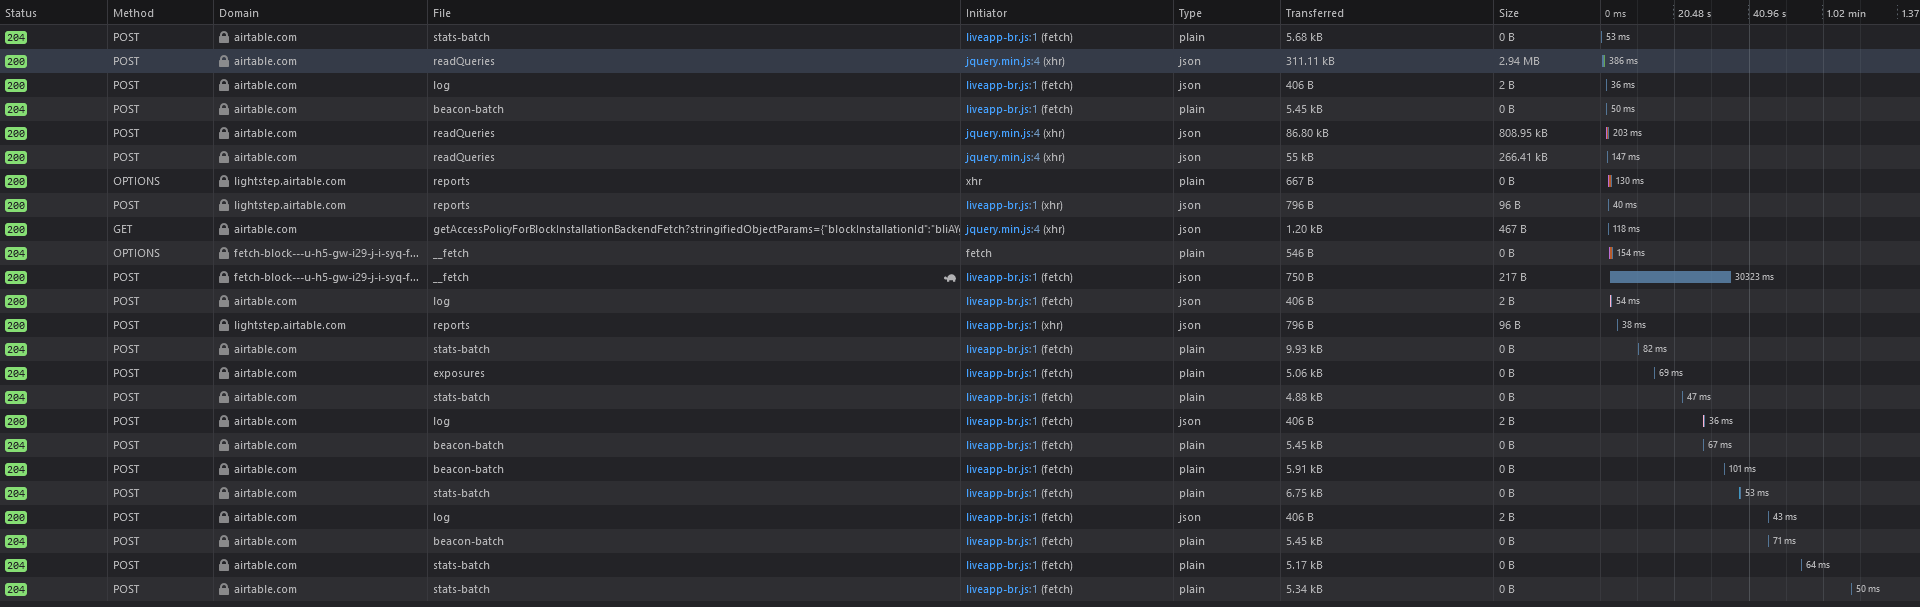Click the lock icon in the 5.91 kB beacon-batch row
Screen dimensions: 1920x607
(224, 469)
